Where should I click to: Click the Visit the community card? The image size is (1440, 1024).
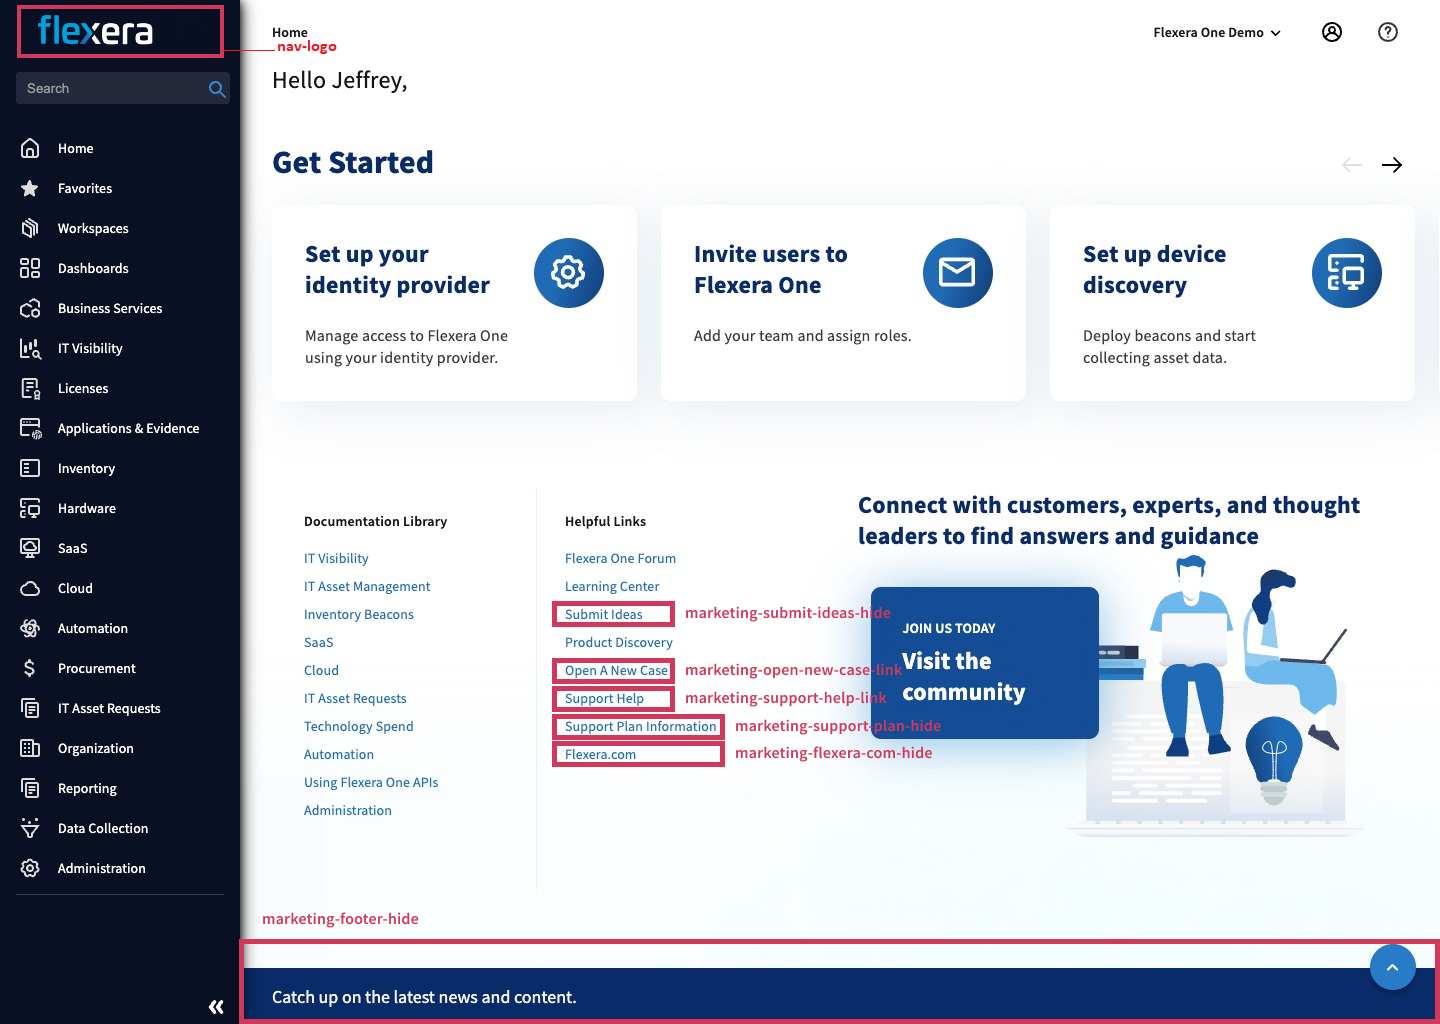(984, 663)
